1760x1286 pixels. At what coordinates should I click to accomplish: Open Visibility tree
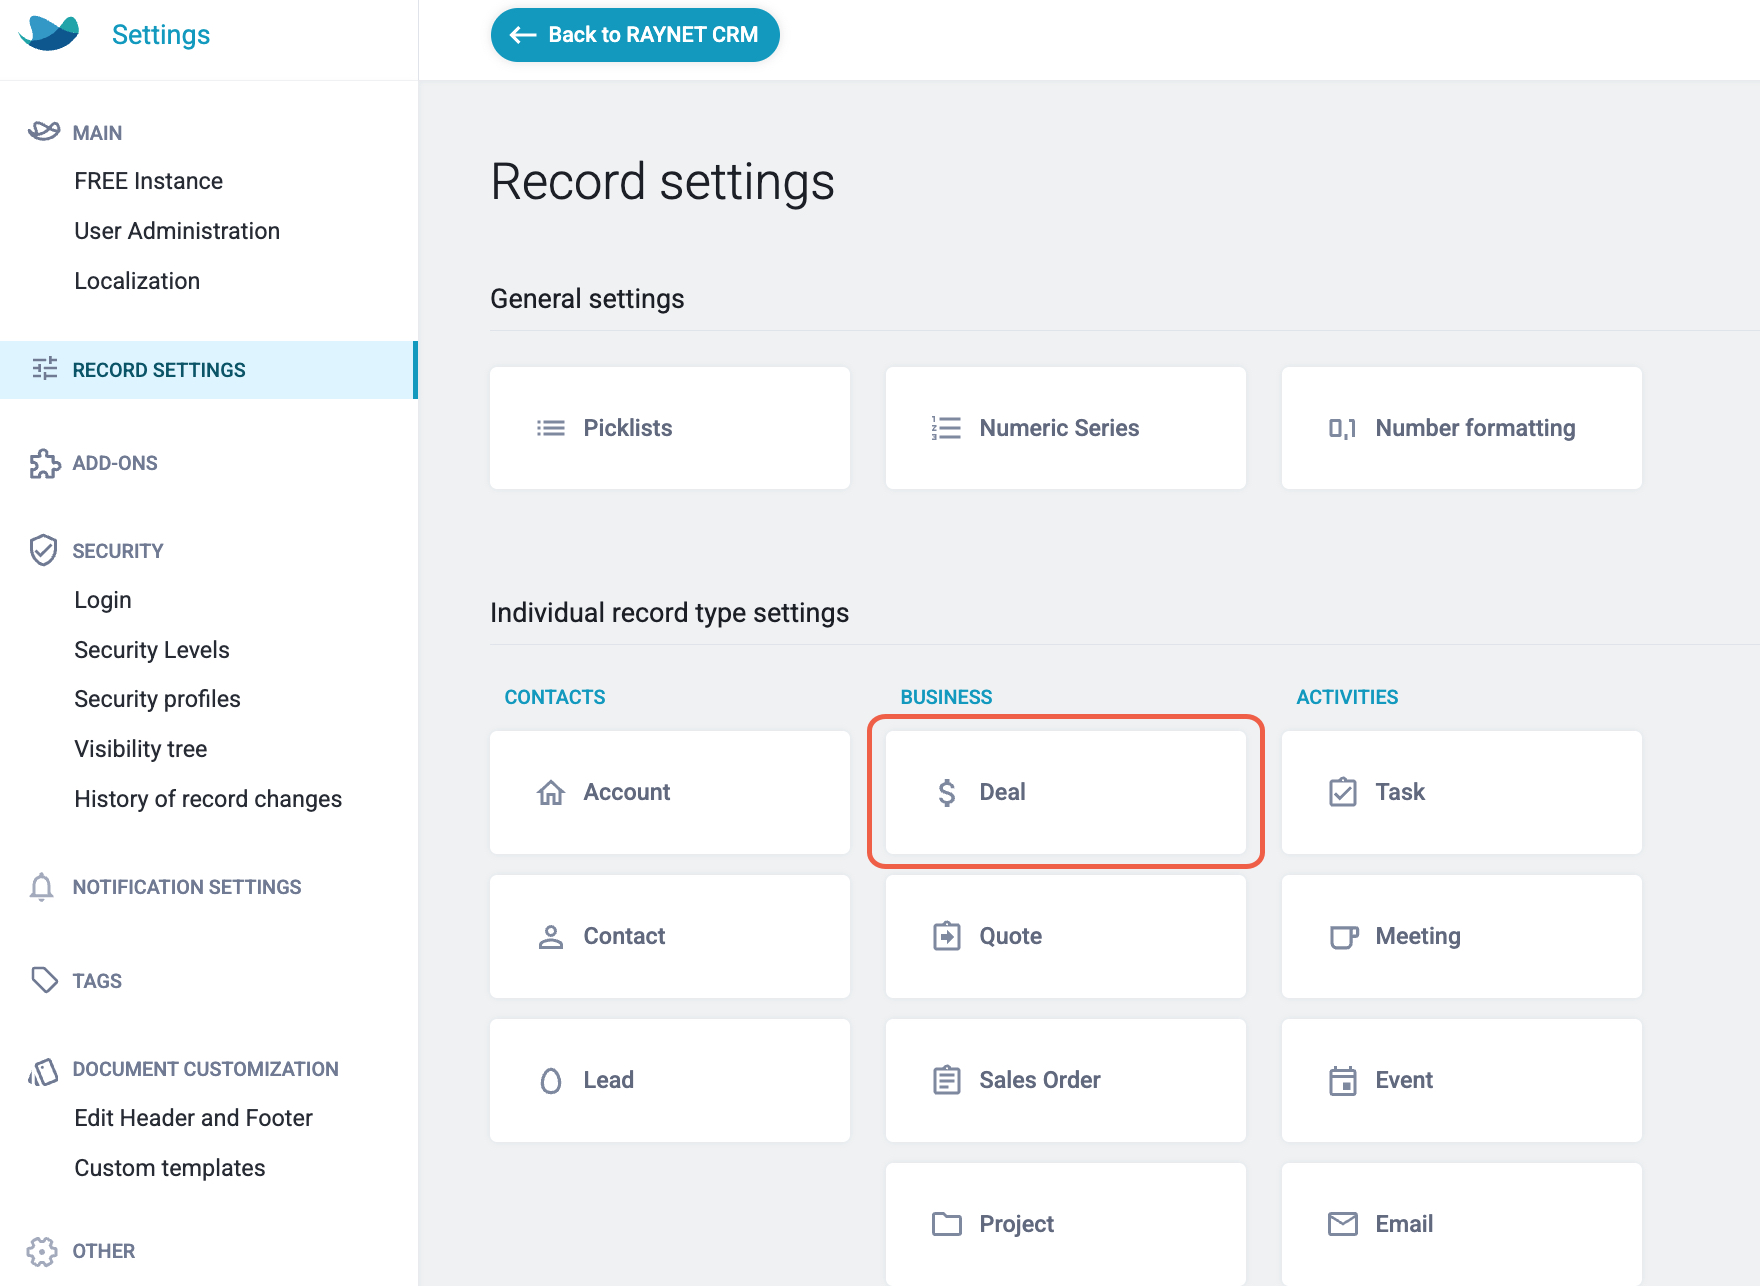point(140,749)
